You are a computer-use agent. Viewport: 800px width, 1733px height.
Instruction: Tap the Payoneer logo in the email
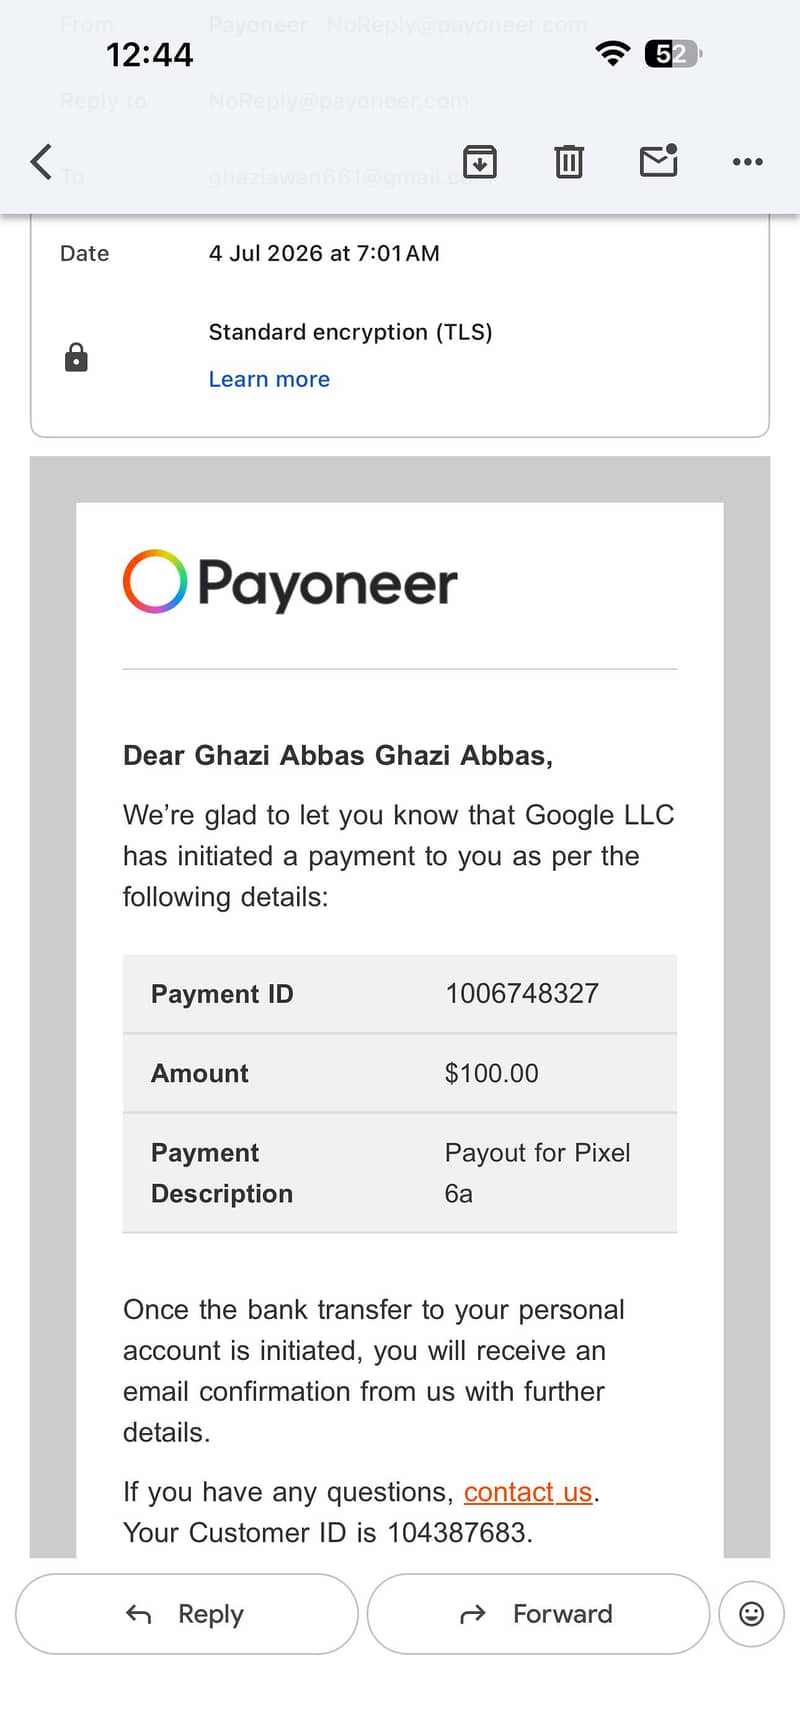coord(290,582)
